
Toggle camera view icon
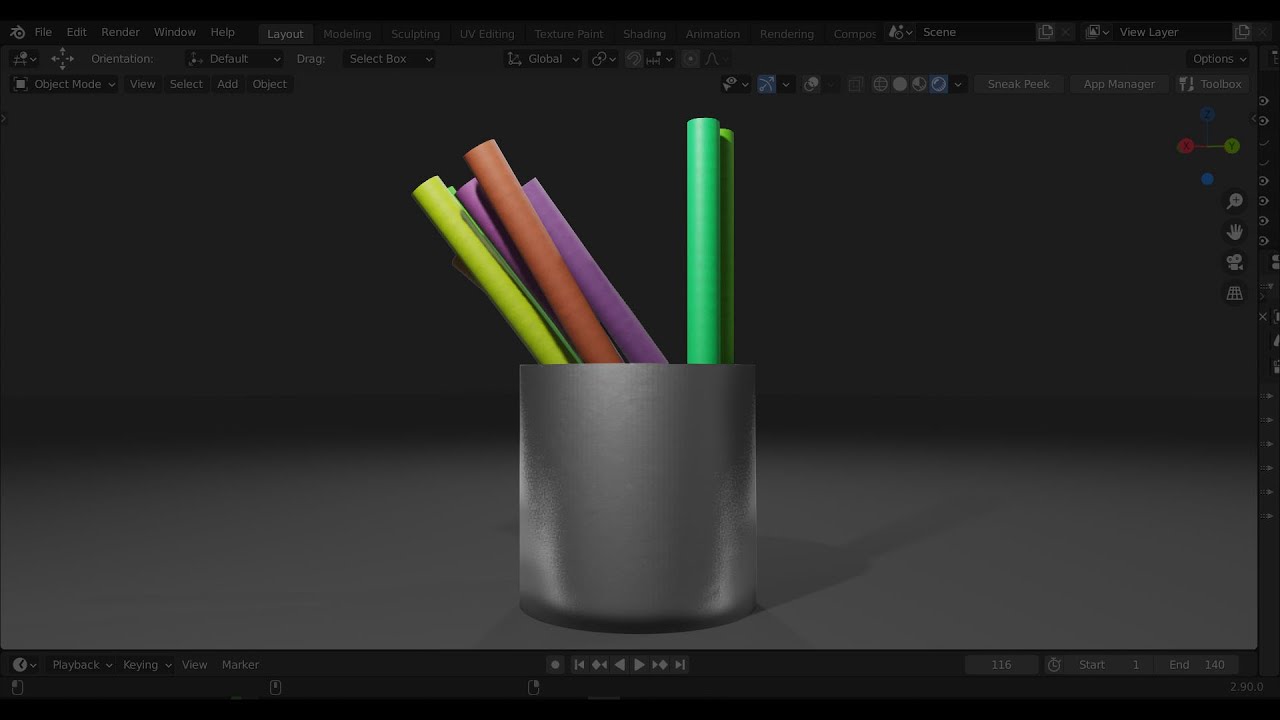click(x=1235, y=263)
